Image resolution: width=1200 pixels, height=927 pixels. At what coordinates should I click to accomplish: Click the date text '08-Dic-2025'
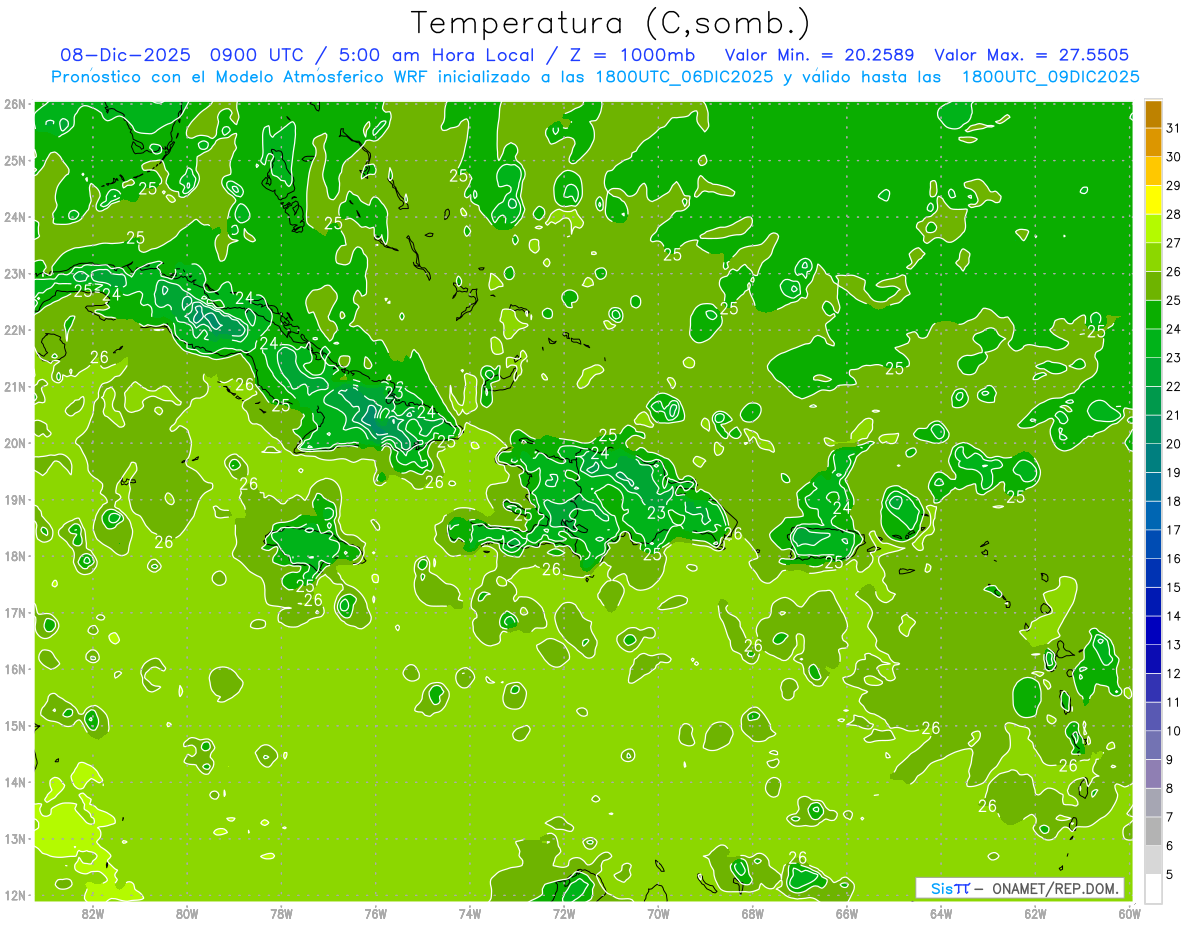(127, 55)
